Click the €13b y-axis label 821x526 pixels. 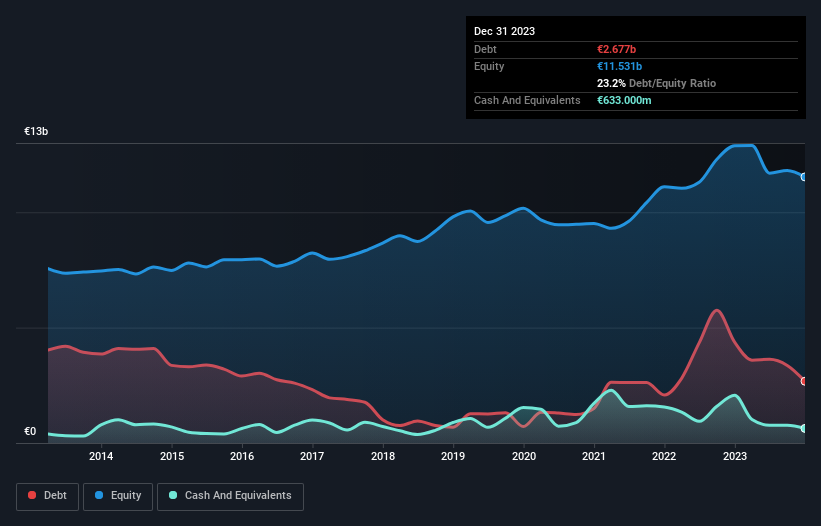pos(36,131)
